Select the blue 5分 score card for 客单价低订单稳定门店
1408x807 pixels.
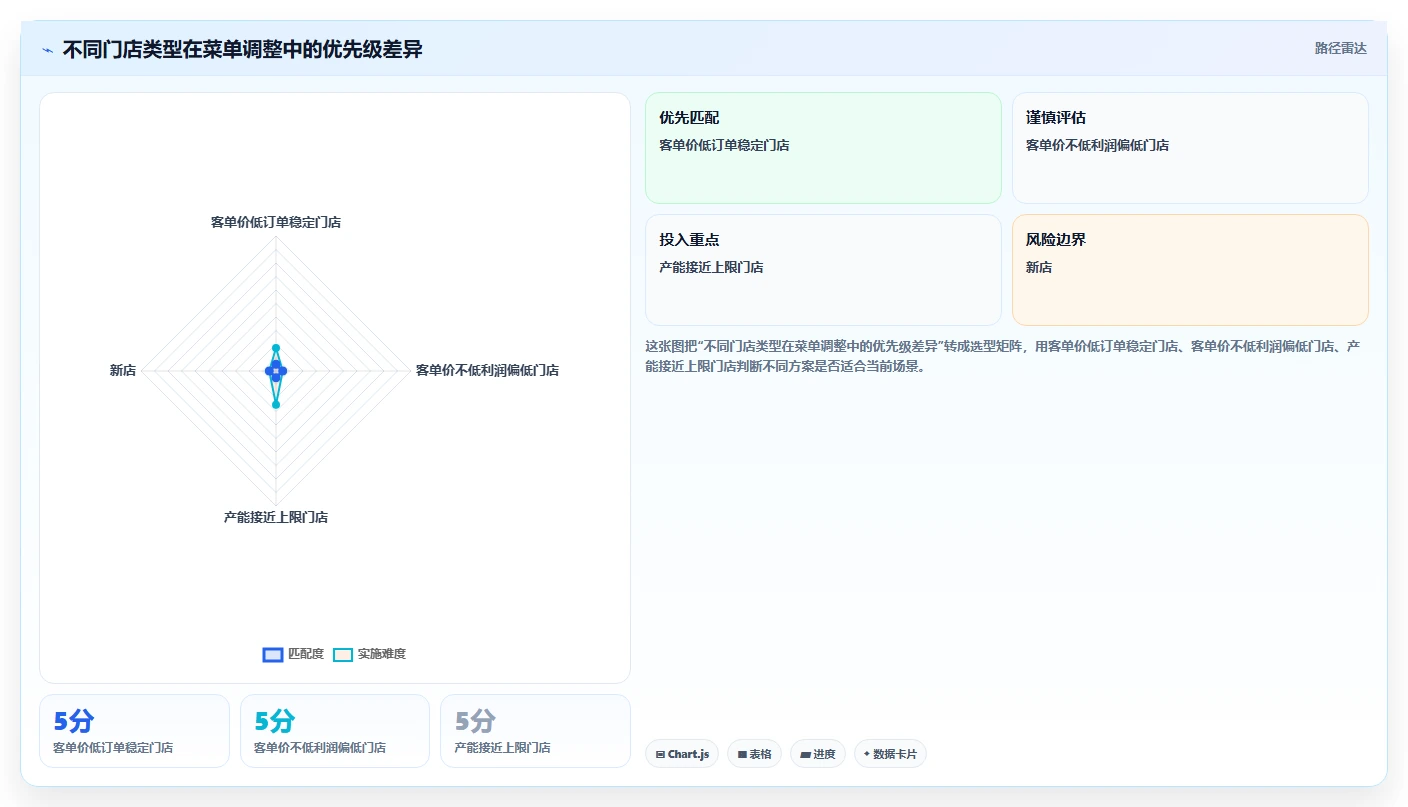coord(134,731)
